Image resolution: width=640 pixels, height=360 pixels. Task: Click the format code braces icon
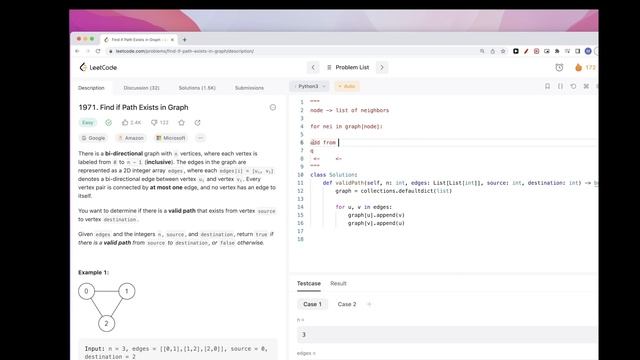560,86
